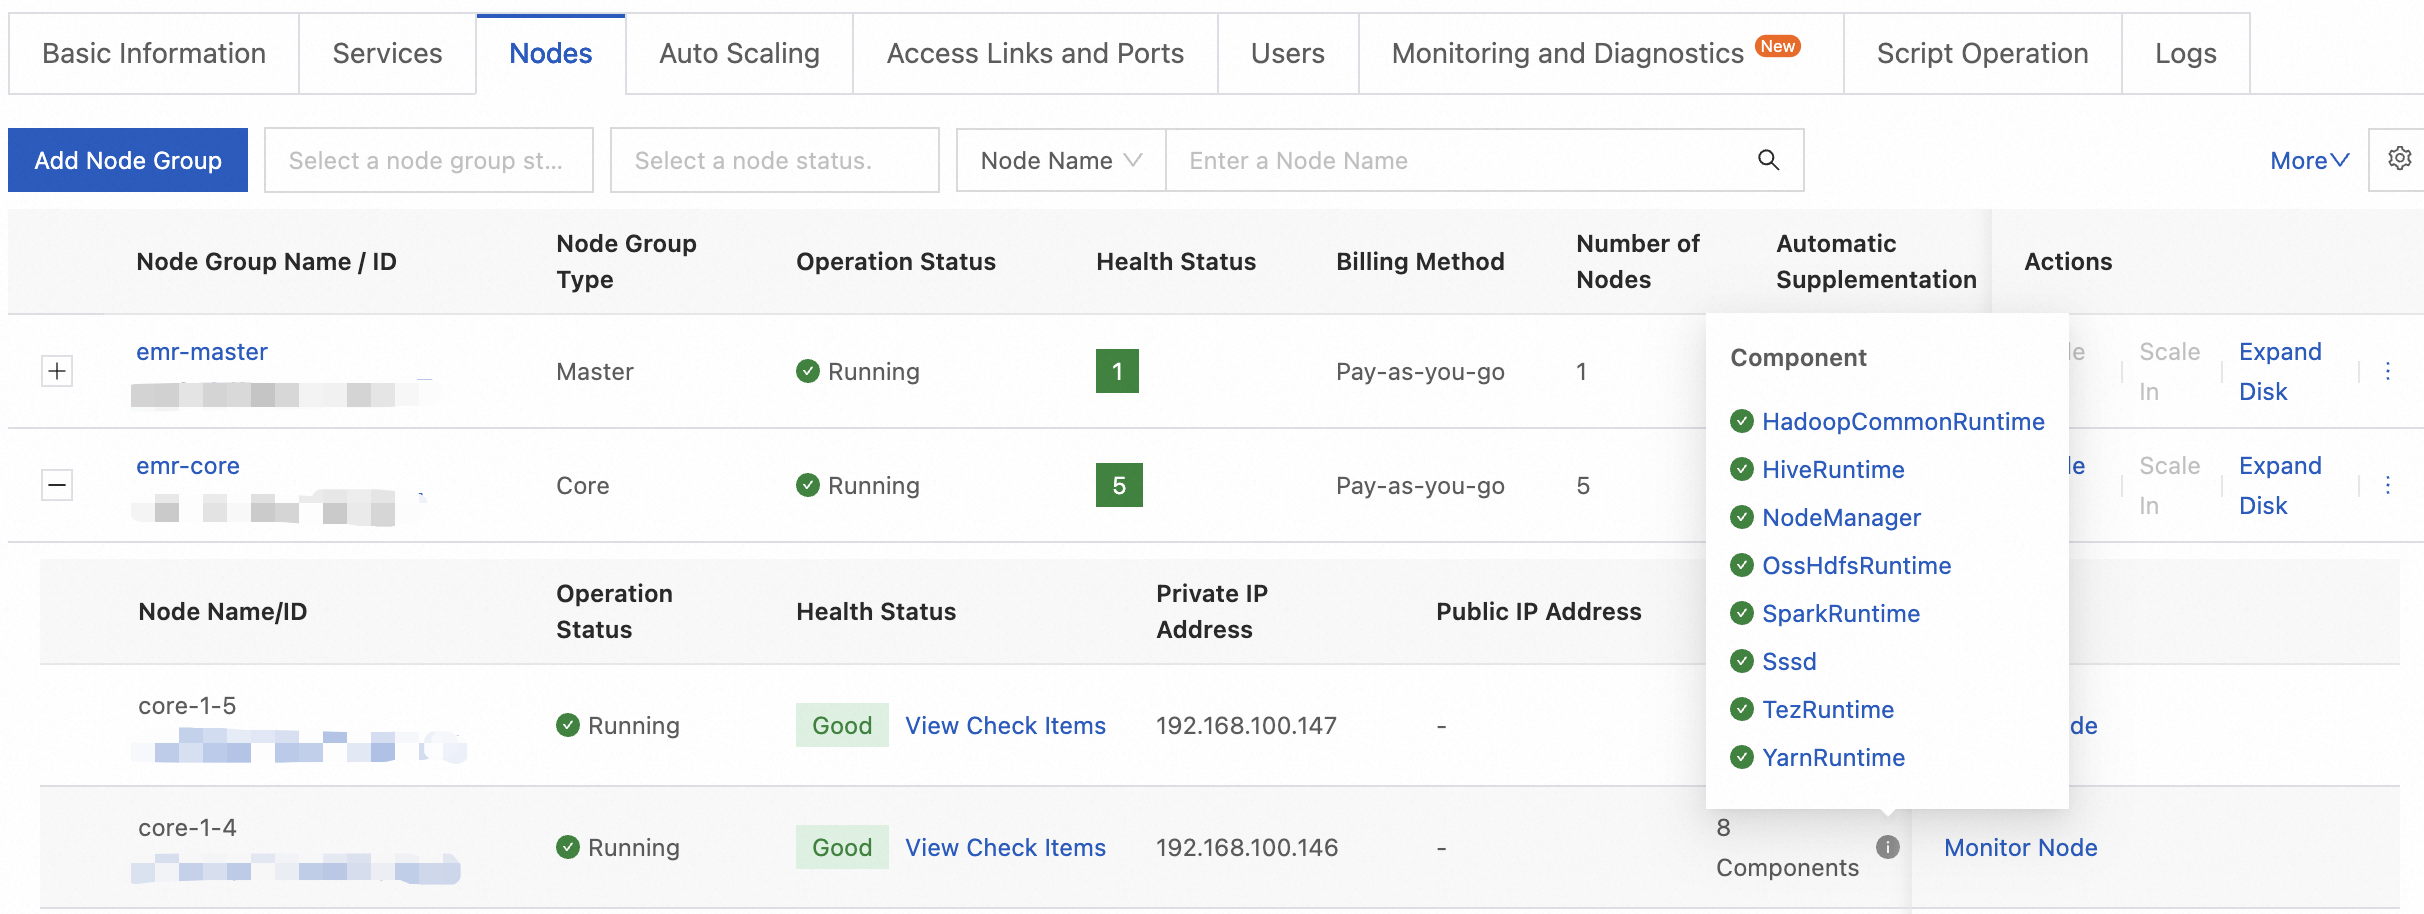Click the Good health tag for core-1-5
Screen dimensions: 2424x914
[x=841, y=725]
